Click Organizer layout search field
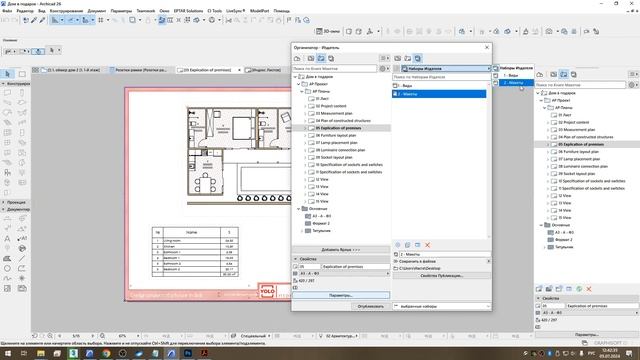 [x=335, y=69]
